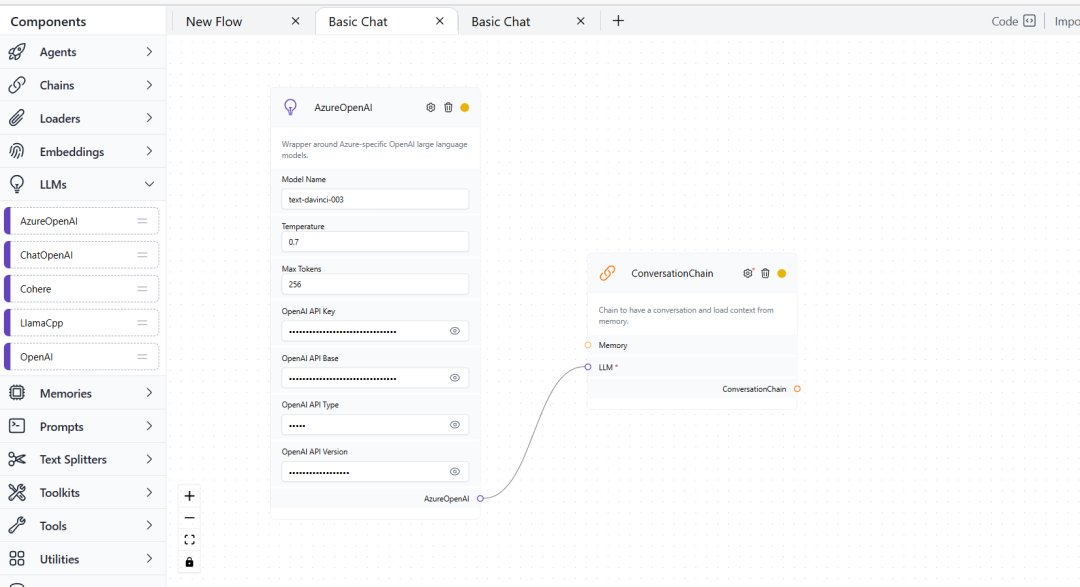Reveal the OpenAI API Base value
Viewport: 1080px width, 587px height.
(x=455, y=378)
